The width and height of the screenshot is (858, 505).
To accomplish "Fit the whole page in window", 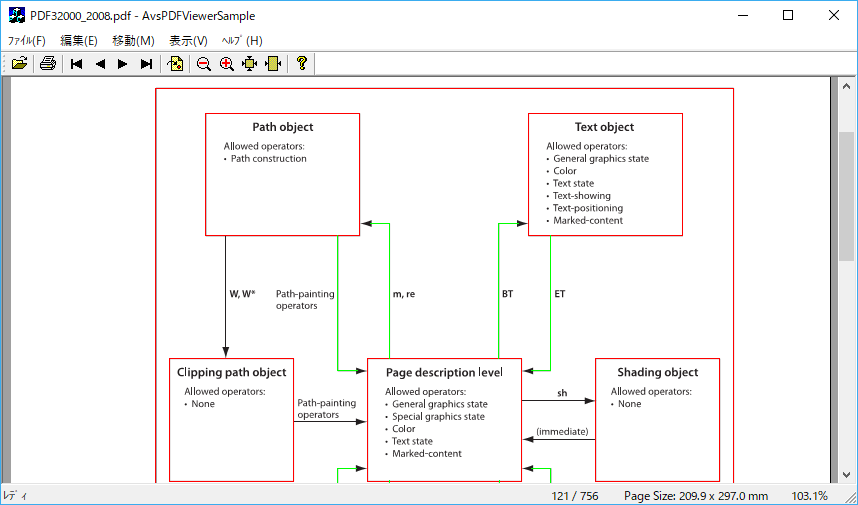I will (x=250, y=64).
